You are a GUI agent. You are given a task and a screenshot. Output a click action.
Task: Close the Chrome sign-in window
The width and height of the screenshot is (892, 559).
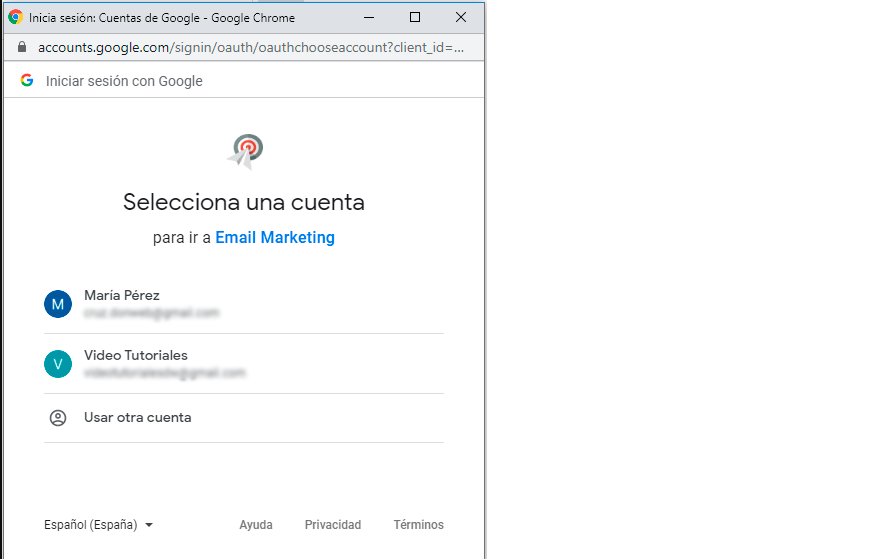click(x=461, y=18)
